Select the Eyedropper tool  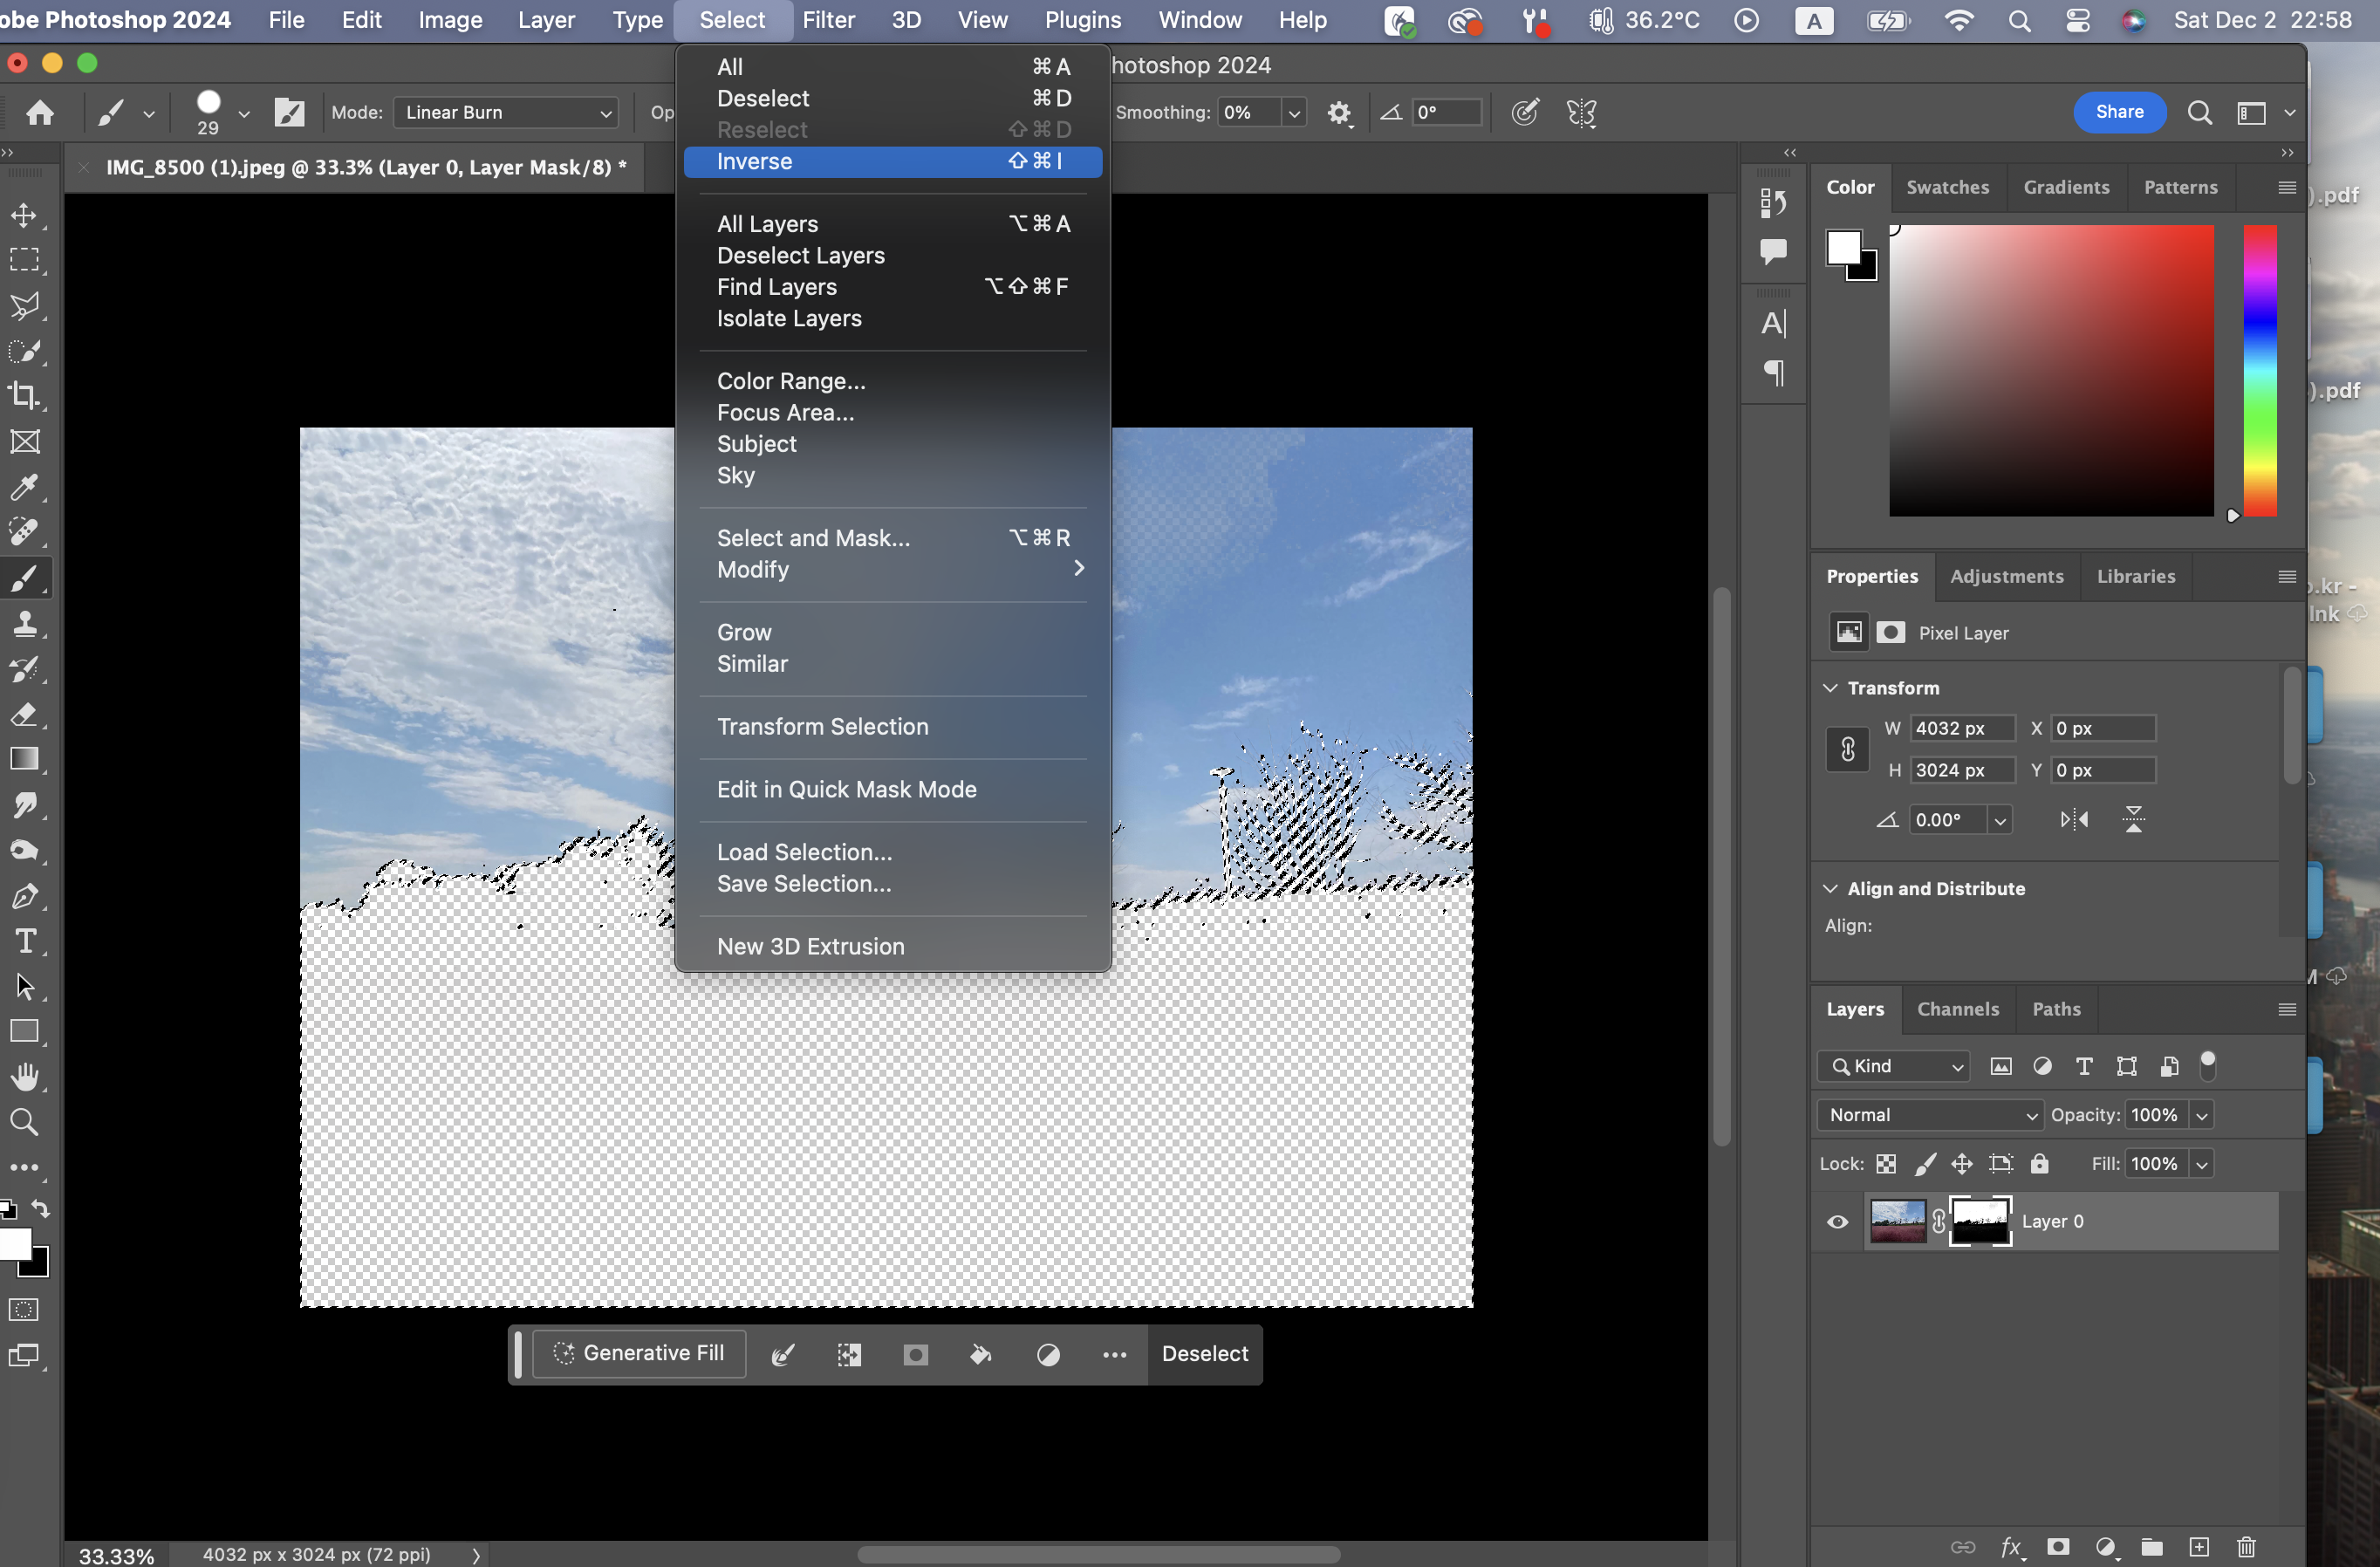click(24, 487)
